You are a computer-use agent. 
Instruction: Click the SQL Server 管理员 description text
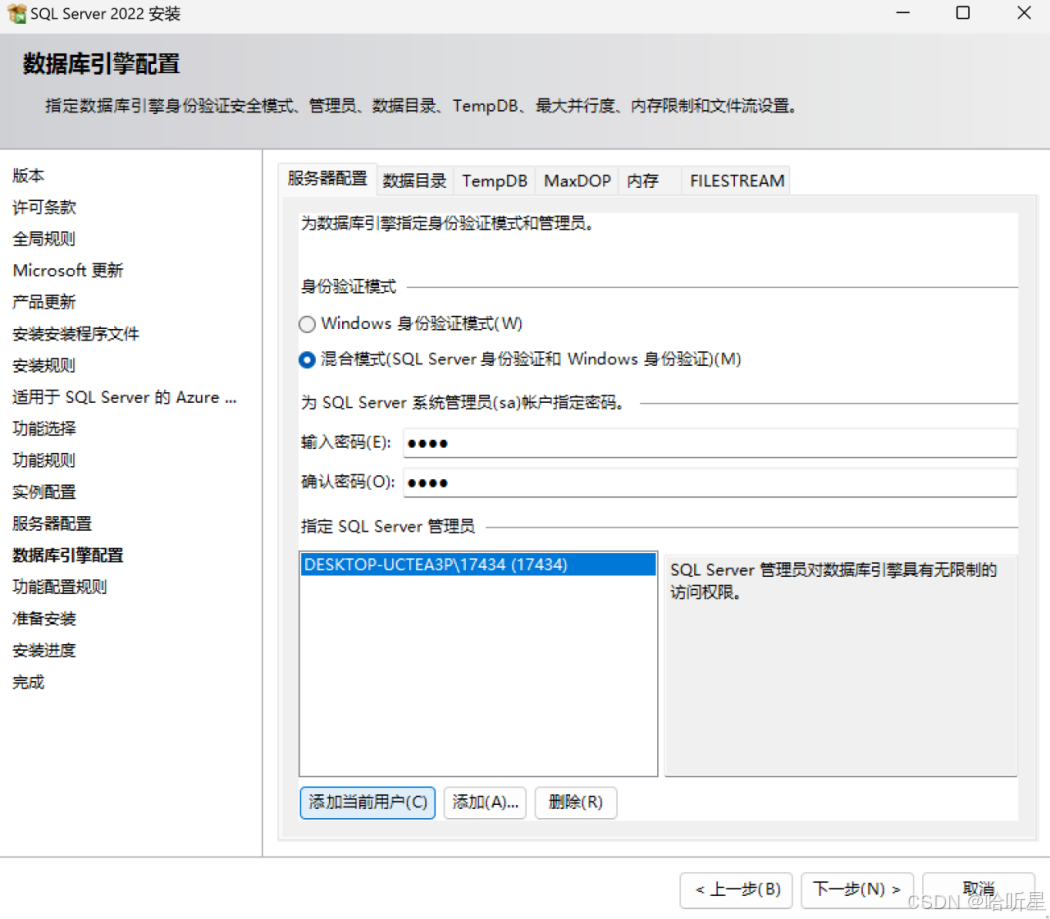833,581
